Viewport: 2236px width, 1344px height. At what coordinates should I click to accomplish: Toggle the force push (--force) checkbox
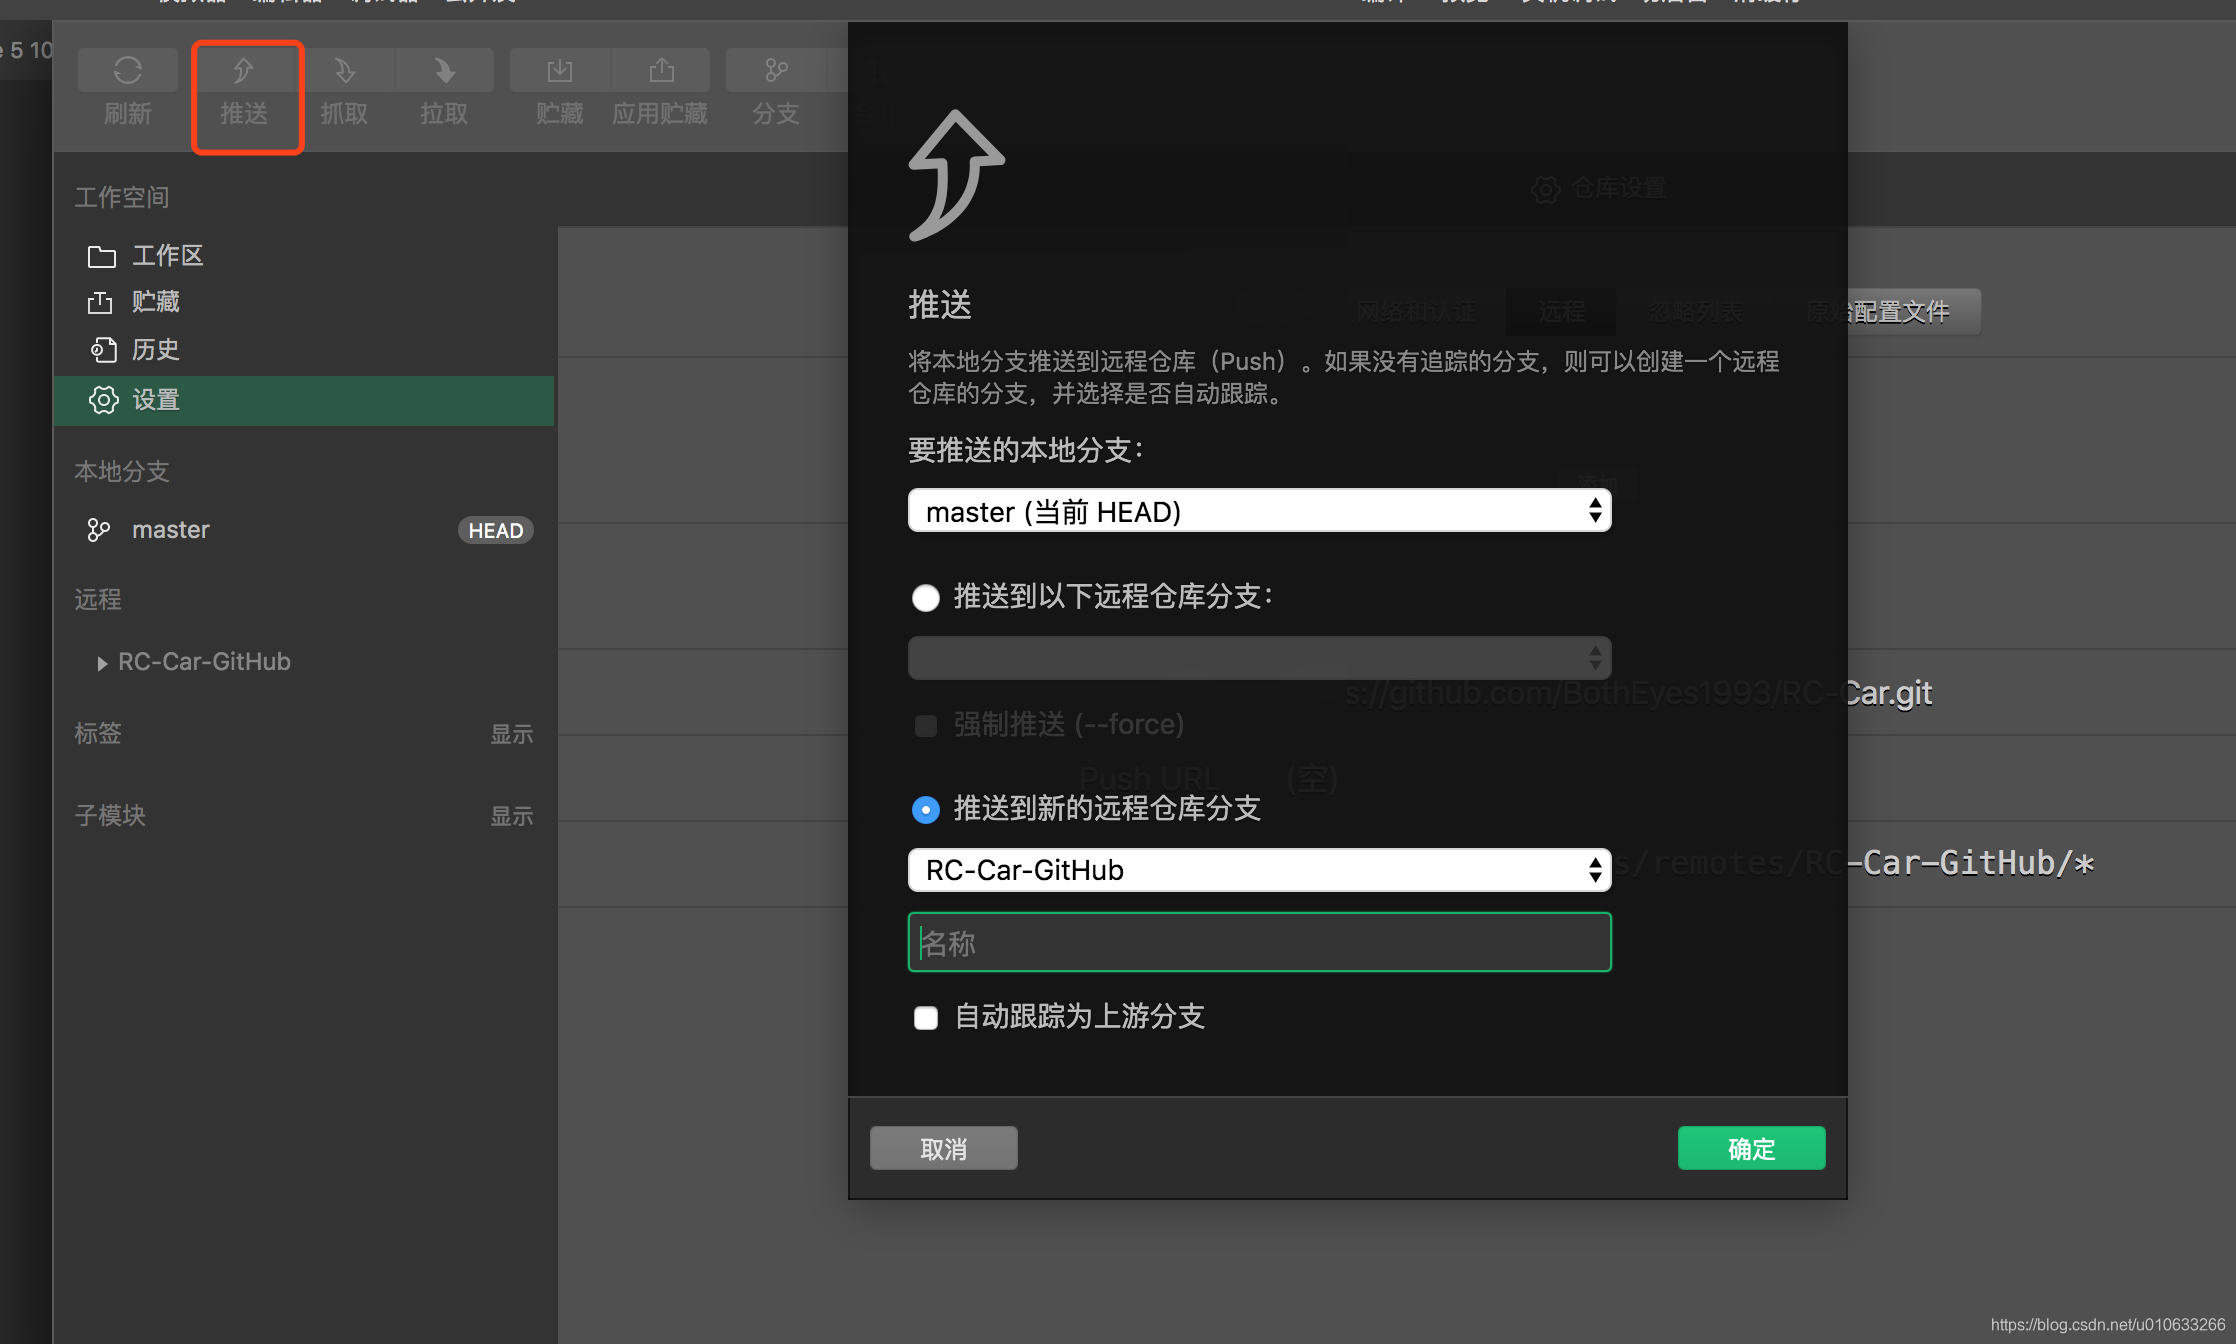tap(926, 725)
